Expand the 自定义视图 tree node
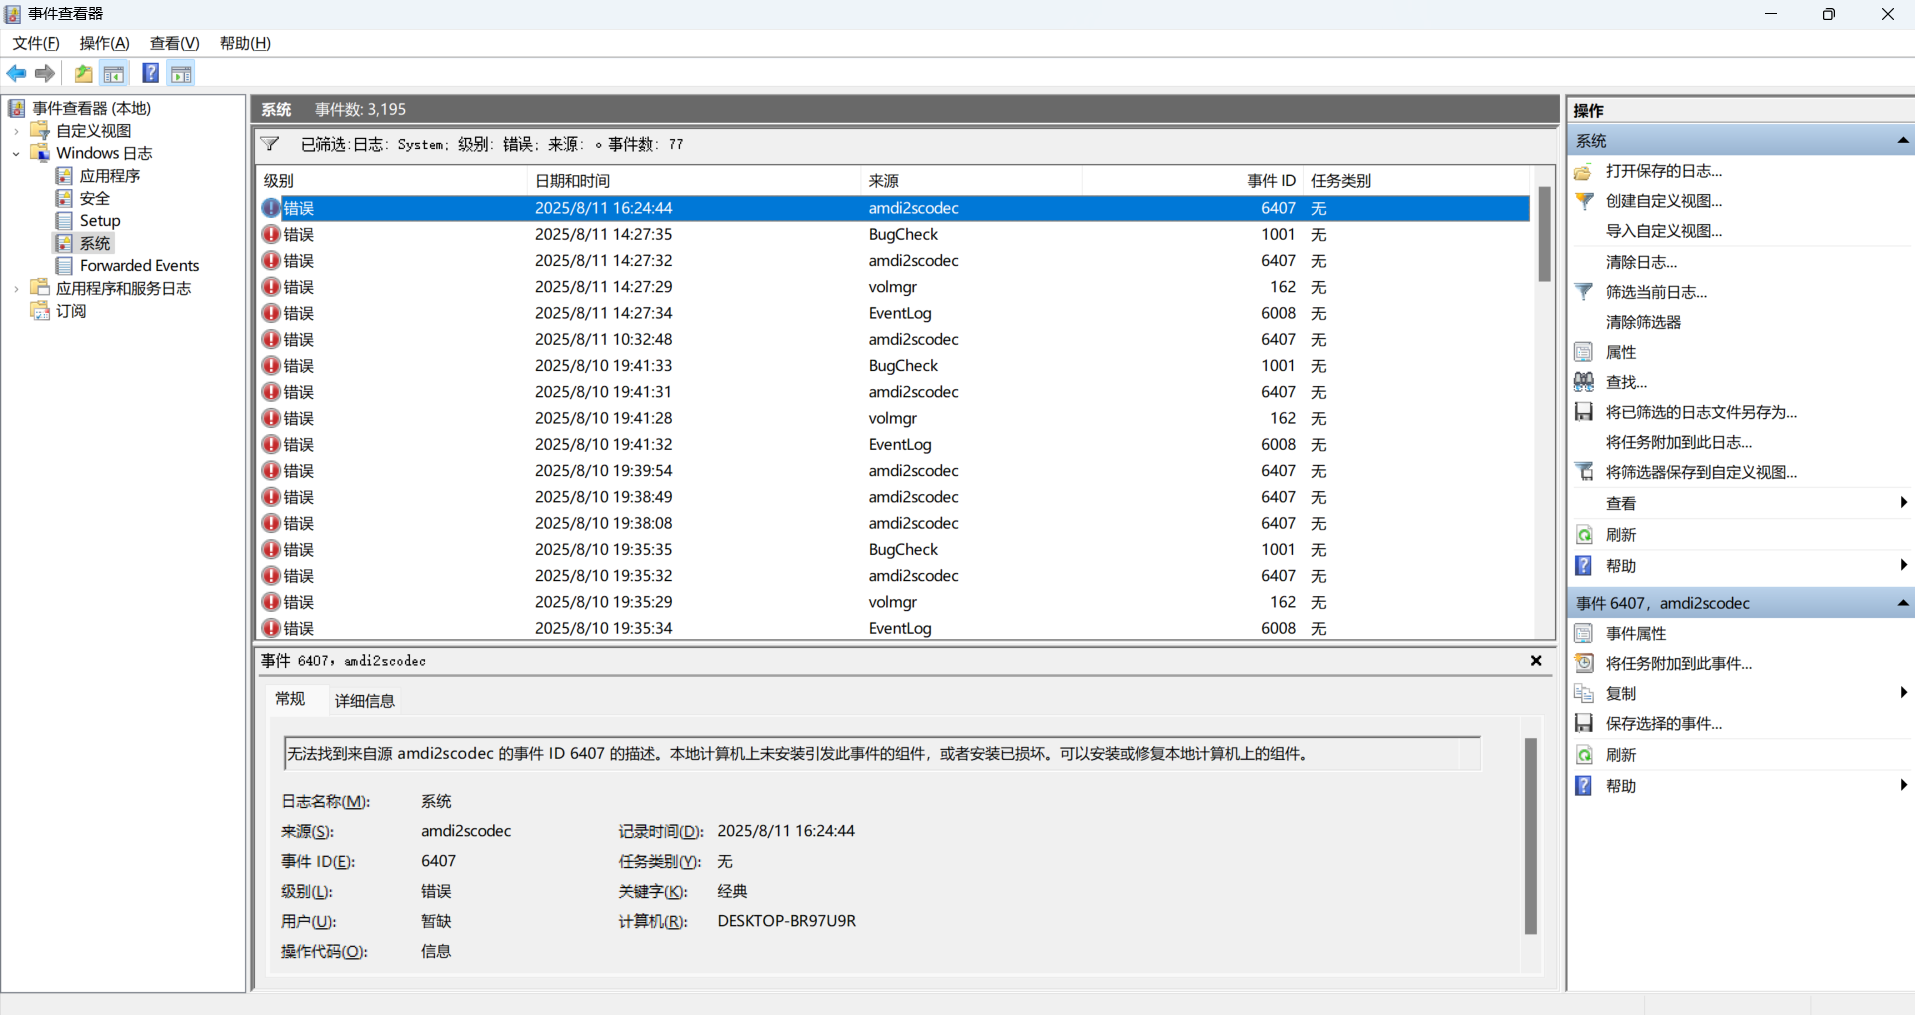Screen dimensions: 1915x1015 (16, 131)
